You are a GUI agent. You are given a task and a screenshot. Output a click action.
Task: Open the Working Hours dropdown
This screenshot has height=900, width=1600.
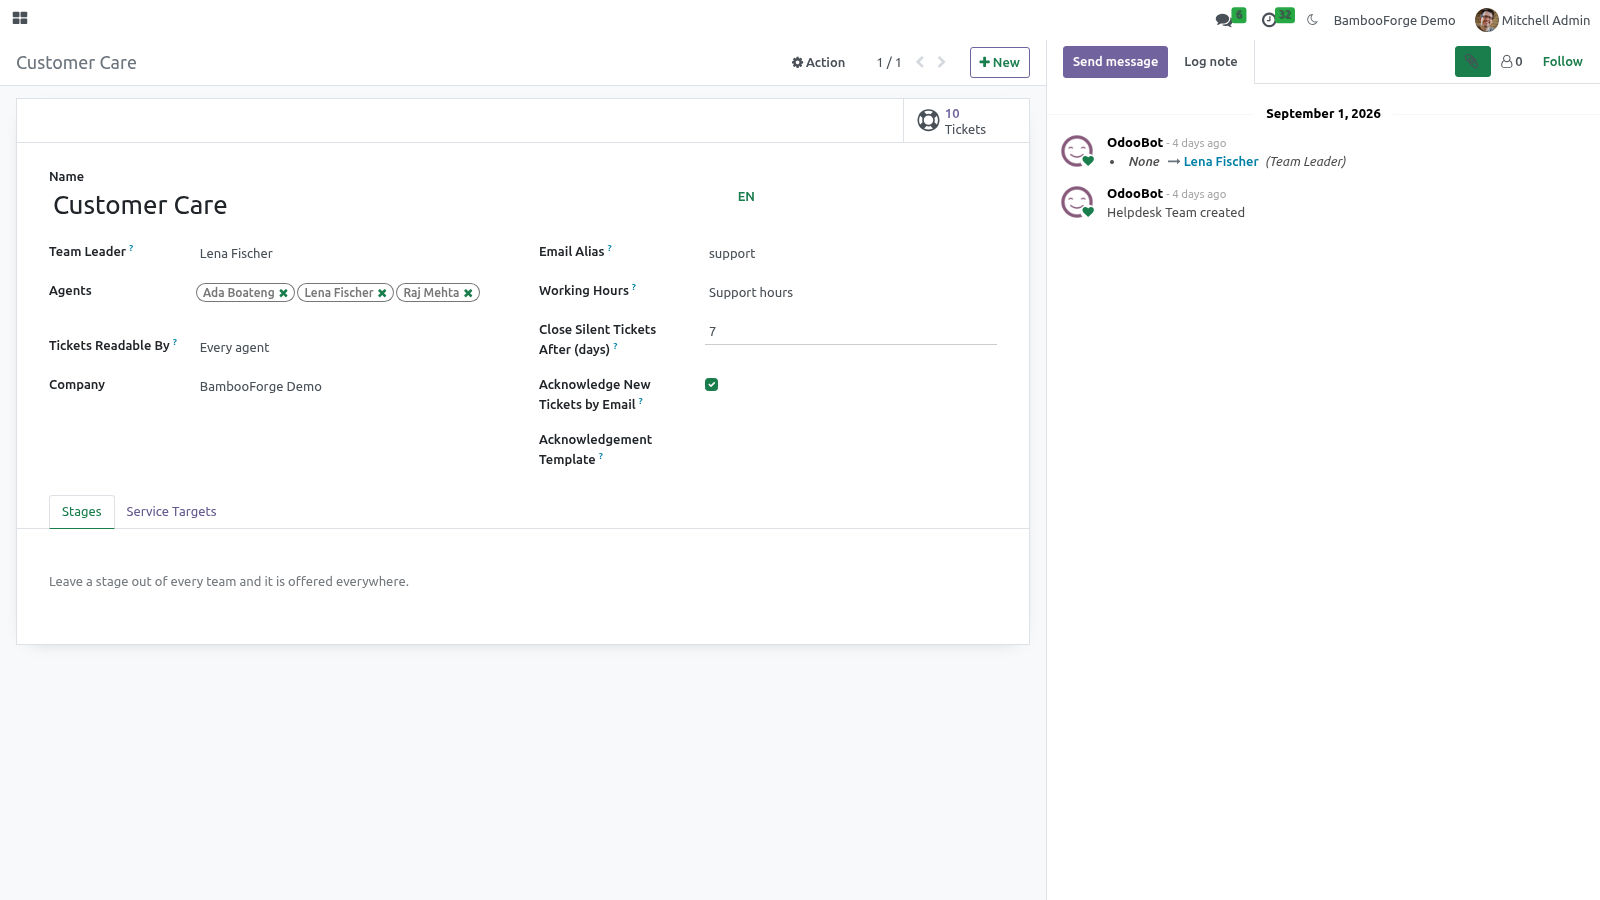(x=851, y=292)
